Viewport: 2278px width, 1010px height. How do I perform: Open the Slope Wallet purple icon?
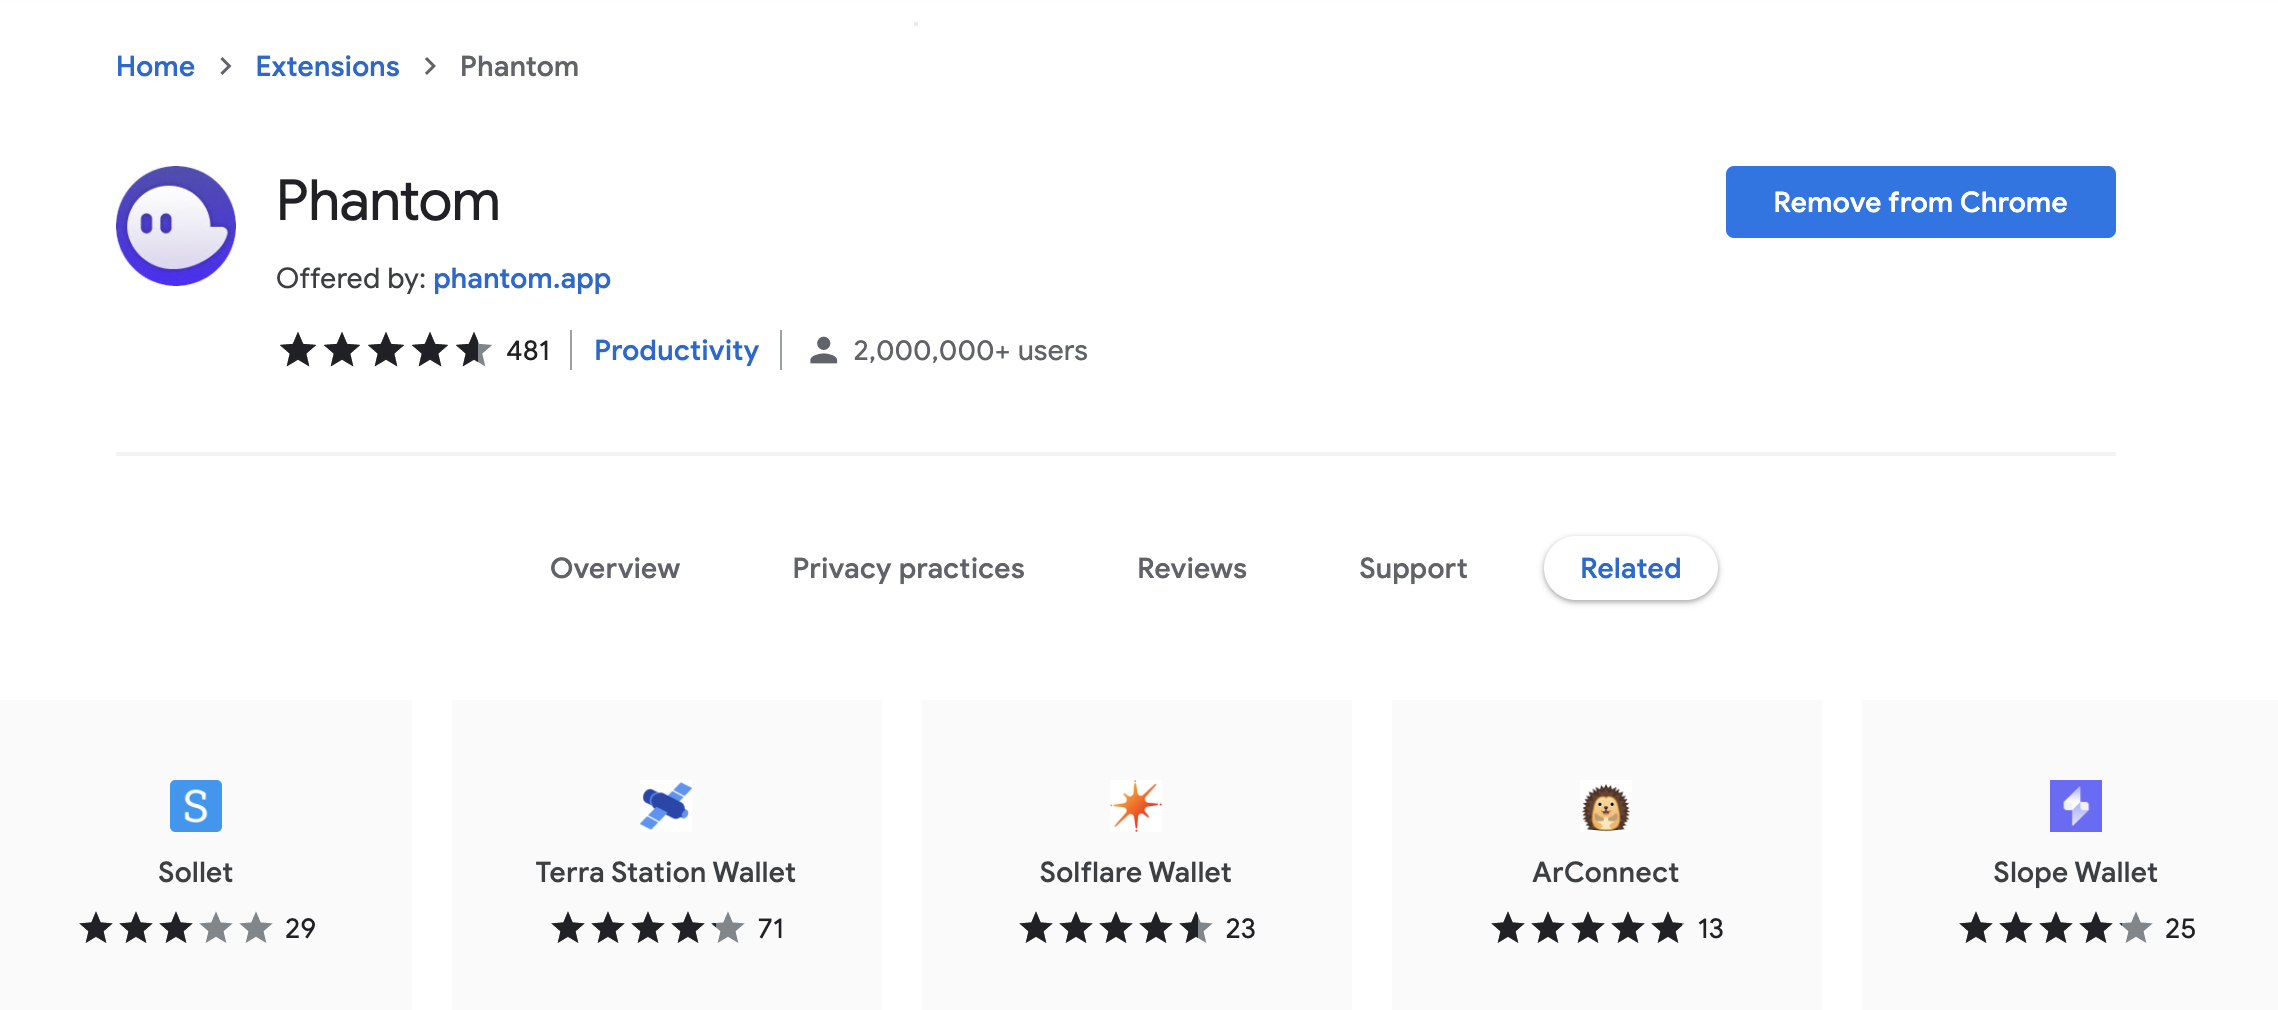[2076, 806]
